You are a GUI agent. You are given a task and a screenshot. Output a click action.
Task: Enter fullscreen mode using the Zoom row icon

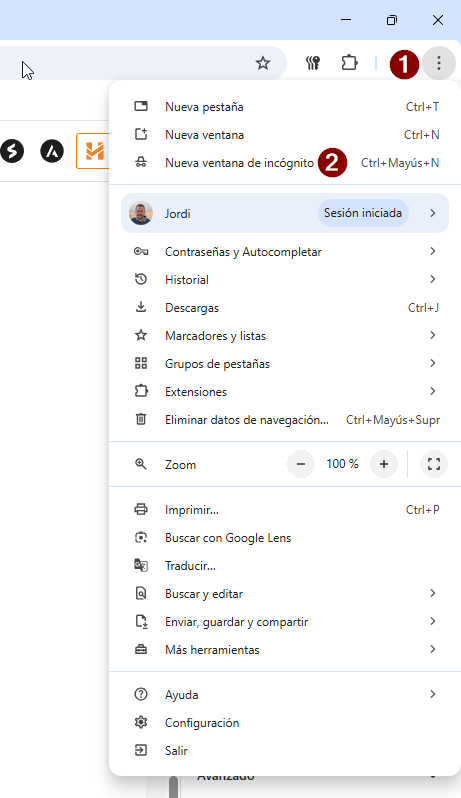point(434,464)
